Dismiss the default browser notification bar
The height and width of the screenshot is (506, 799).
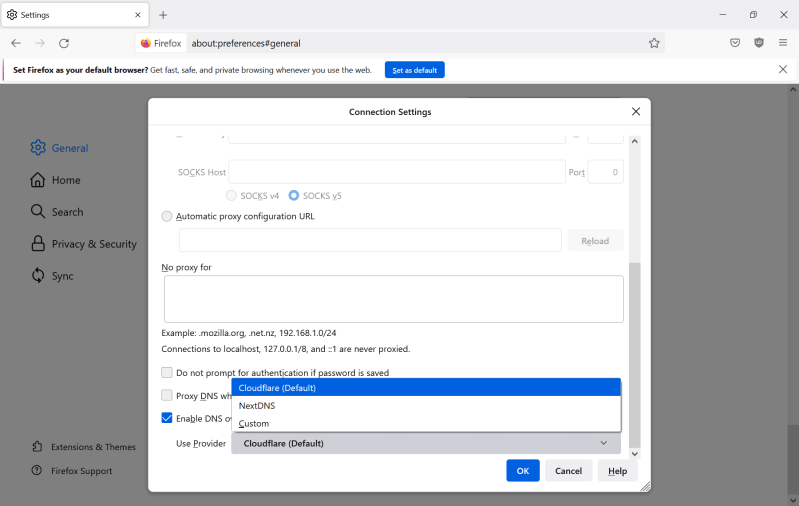[x=783, y=69]
